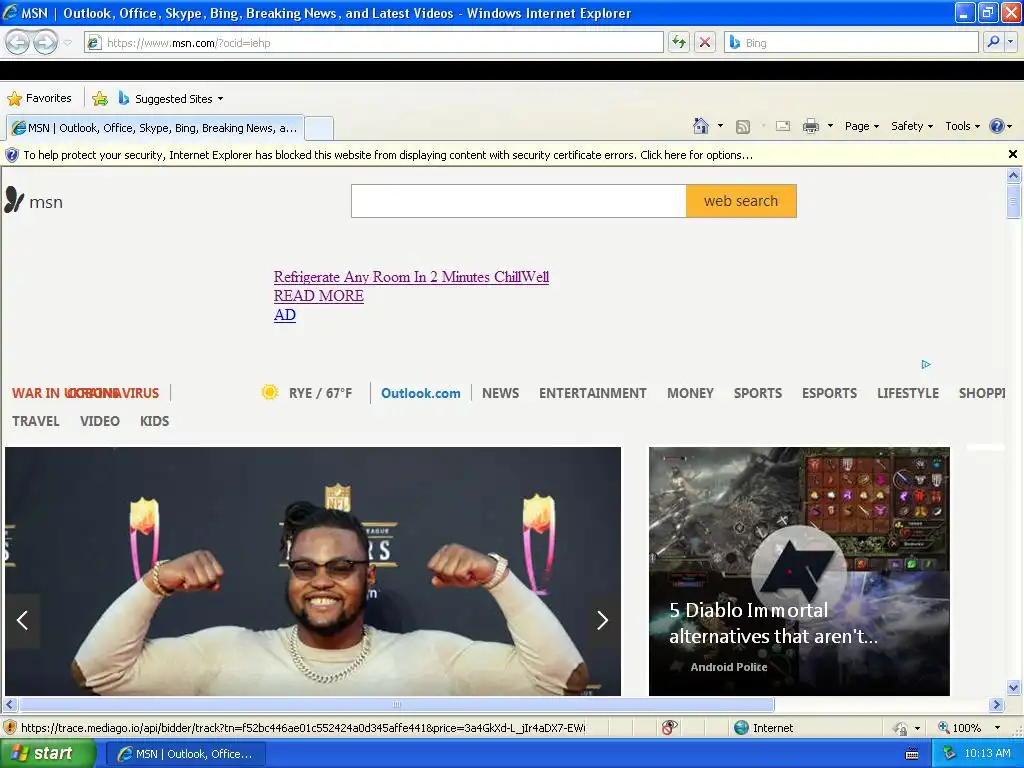
Task: Click the vertical scrollbar down arrow
Action: [x=1014, y=687]
